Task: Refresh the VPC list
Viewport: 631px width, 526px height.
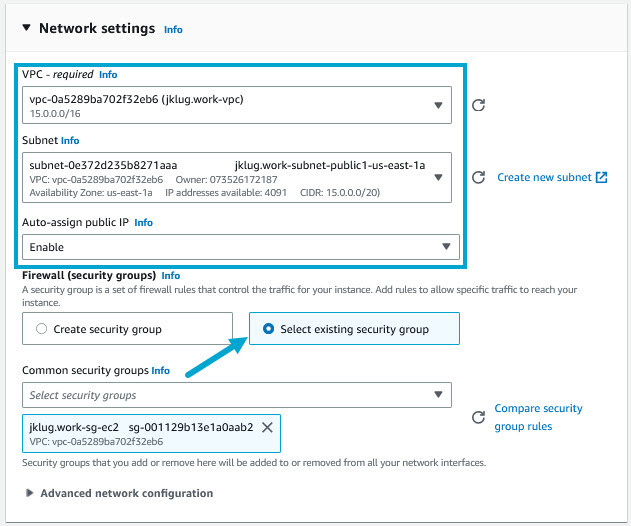Action: [478, 105]
